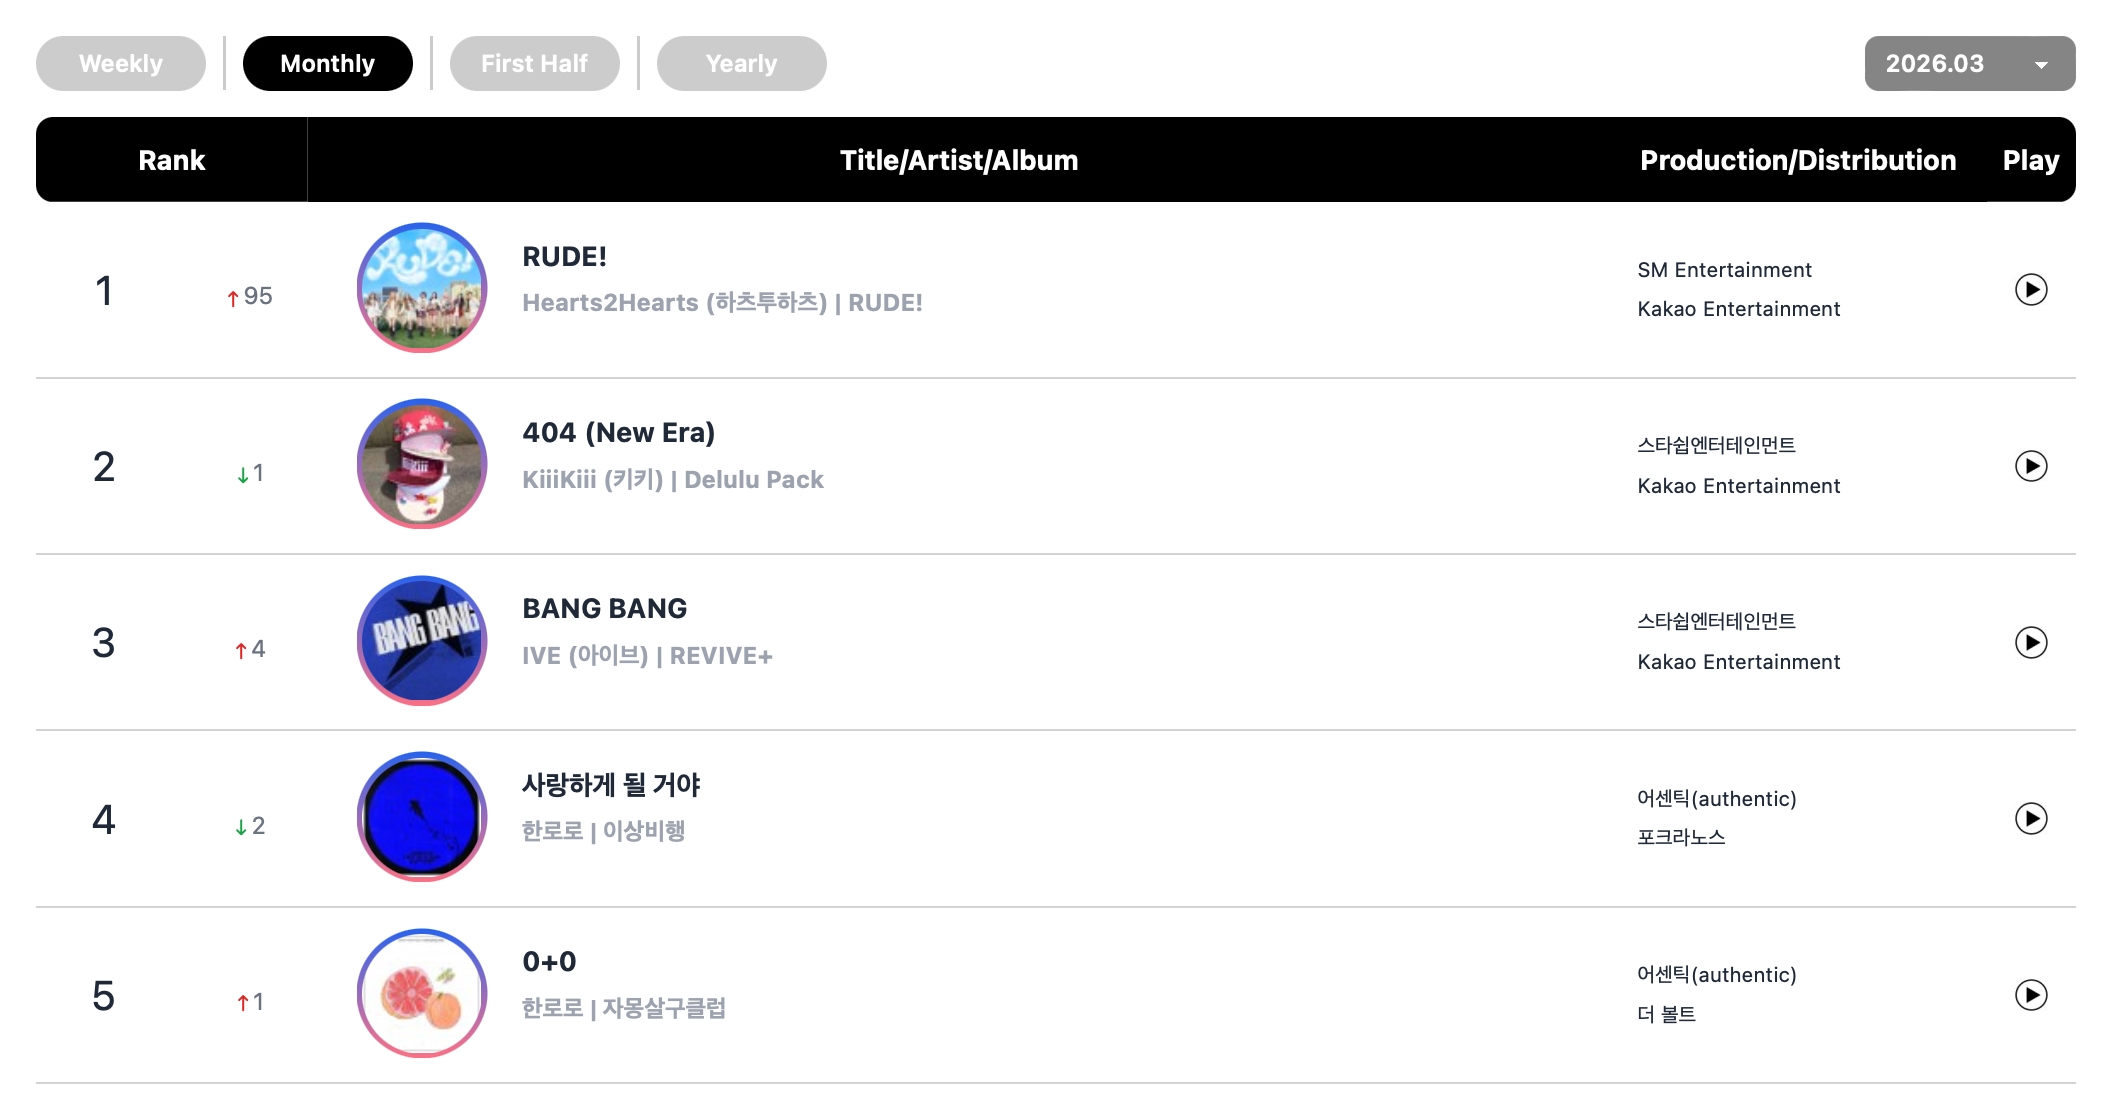
Task: Open the blue 이상비행 album cover
Action: 422,817
